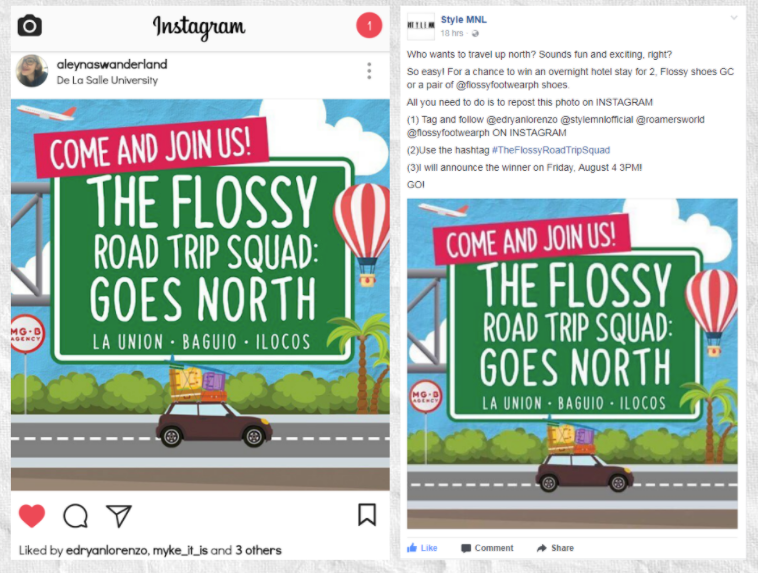Open Style MNL page avatar
This screenshot has height=573, width=758.
point(421,26)
